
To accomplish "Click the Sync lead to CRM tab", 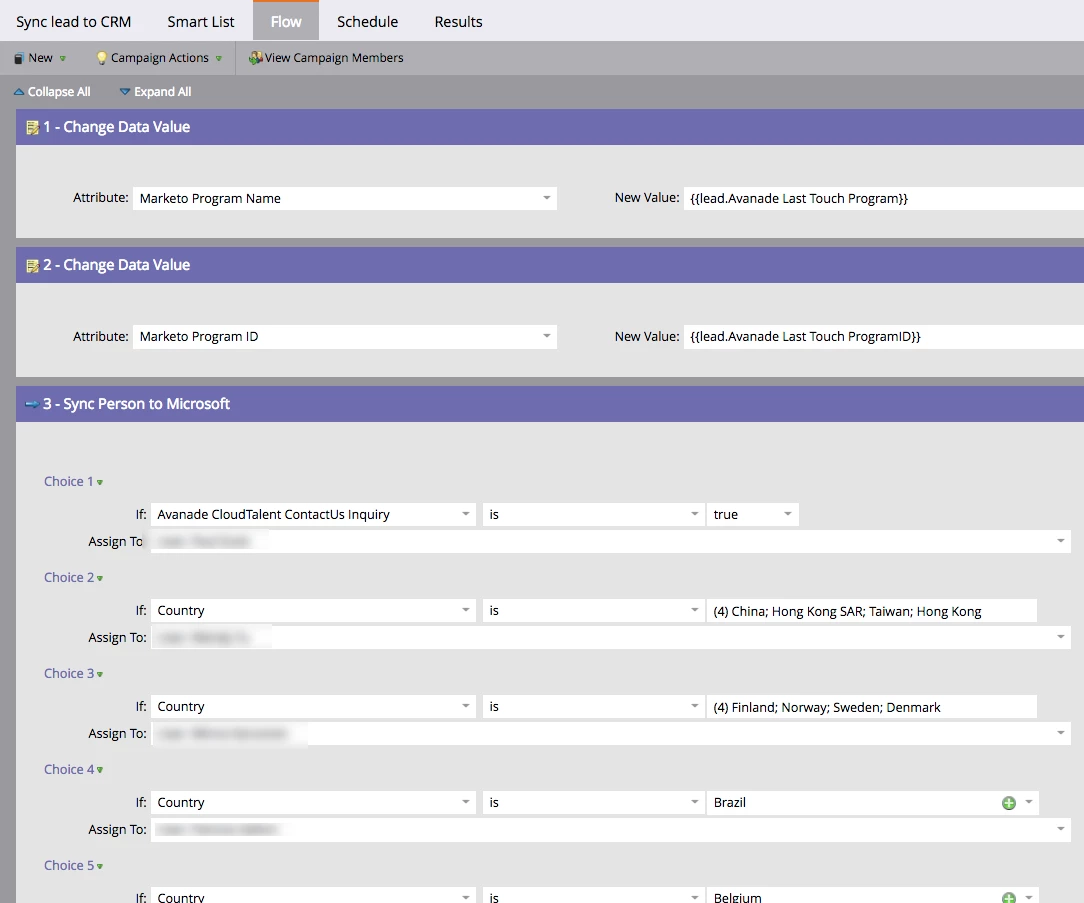I will point(73,21).
